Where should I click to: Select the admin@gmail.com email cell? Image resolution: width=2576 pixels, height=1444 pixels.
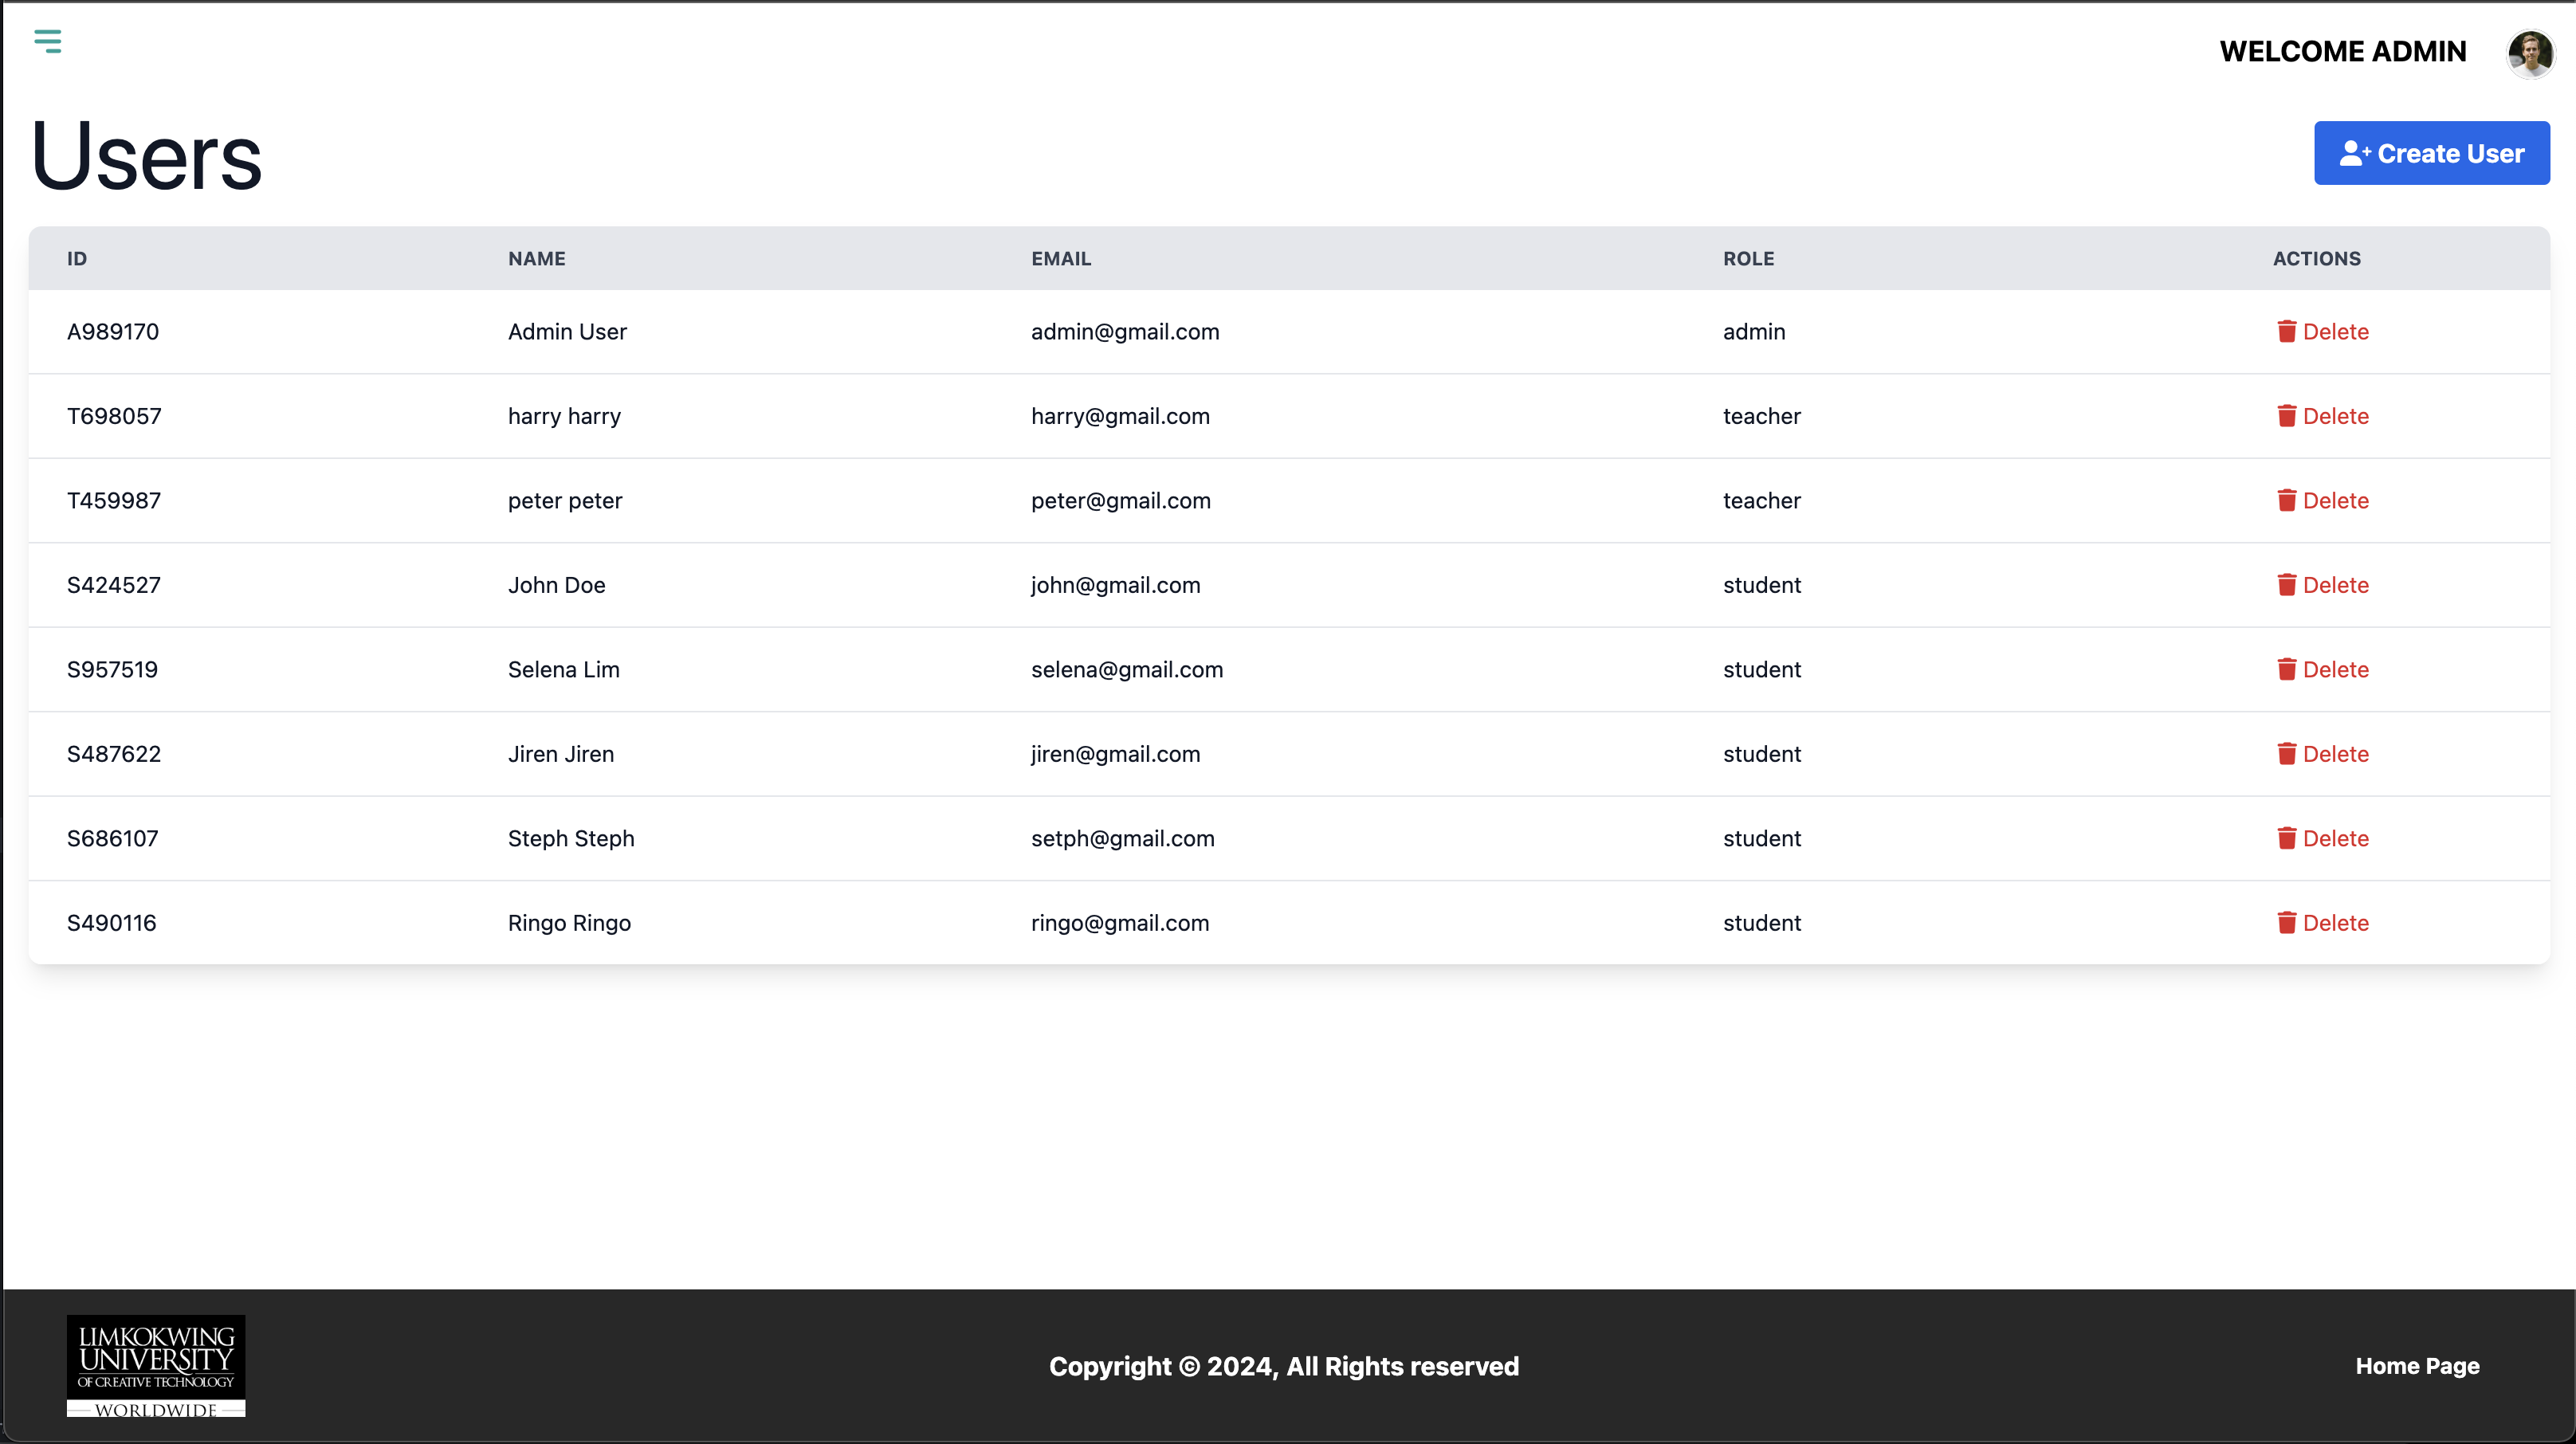click(1125, 332)
